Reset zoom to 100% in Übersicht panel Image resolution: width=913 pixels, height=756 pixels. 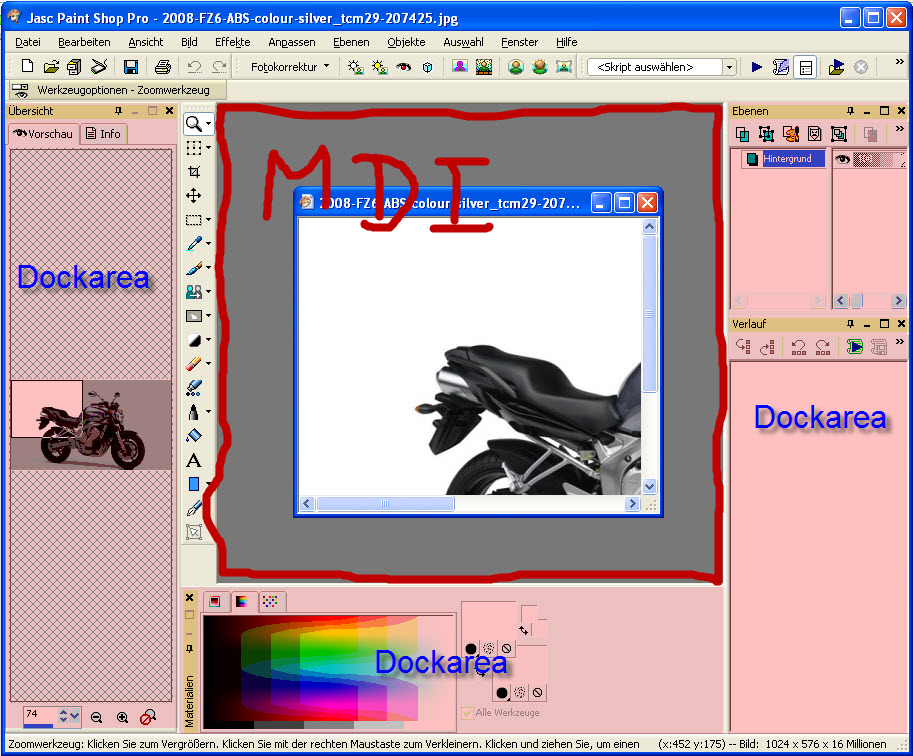point(148,717)
